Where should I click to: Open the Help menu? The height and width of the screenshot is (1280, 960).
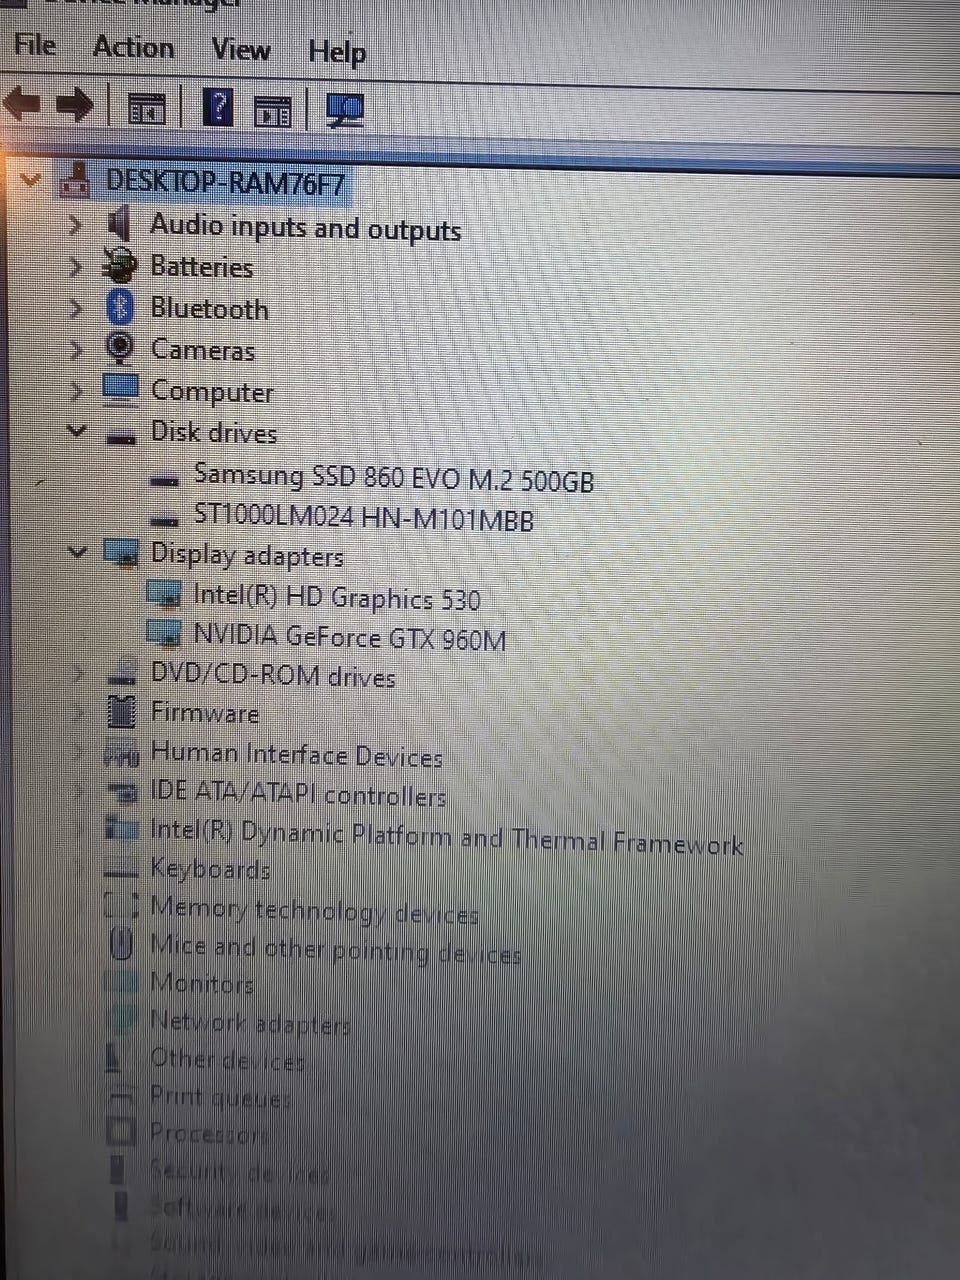coord(337,51)
